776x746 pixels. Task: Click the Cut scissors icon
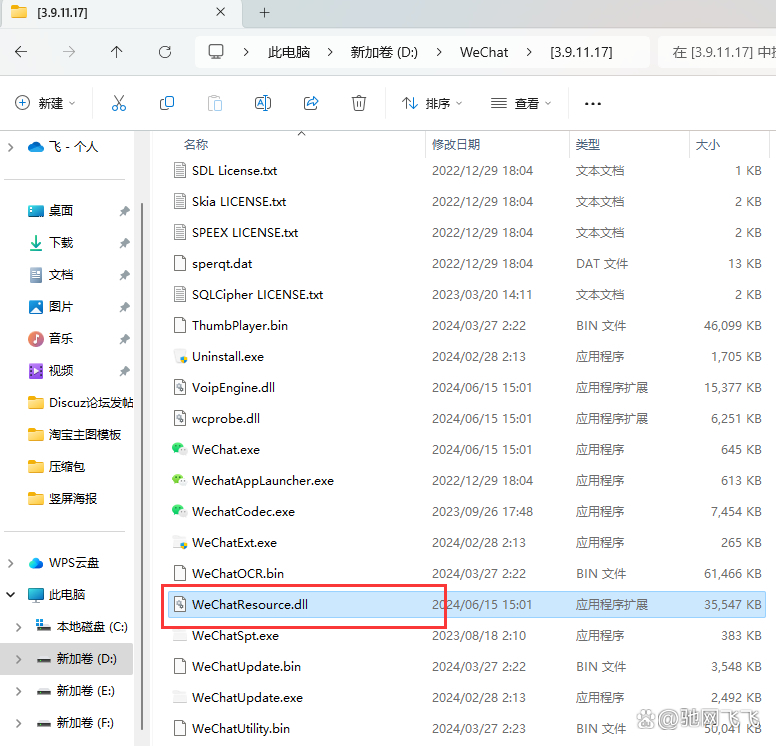[119, 103]
